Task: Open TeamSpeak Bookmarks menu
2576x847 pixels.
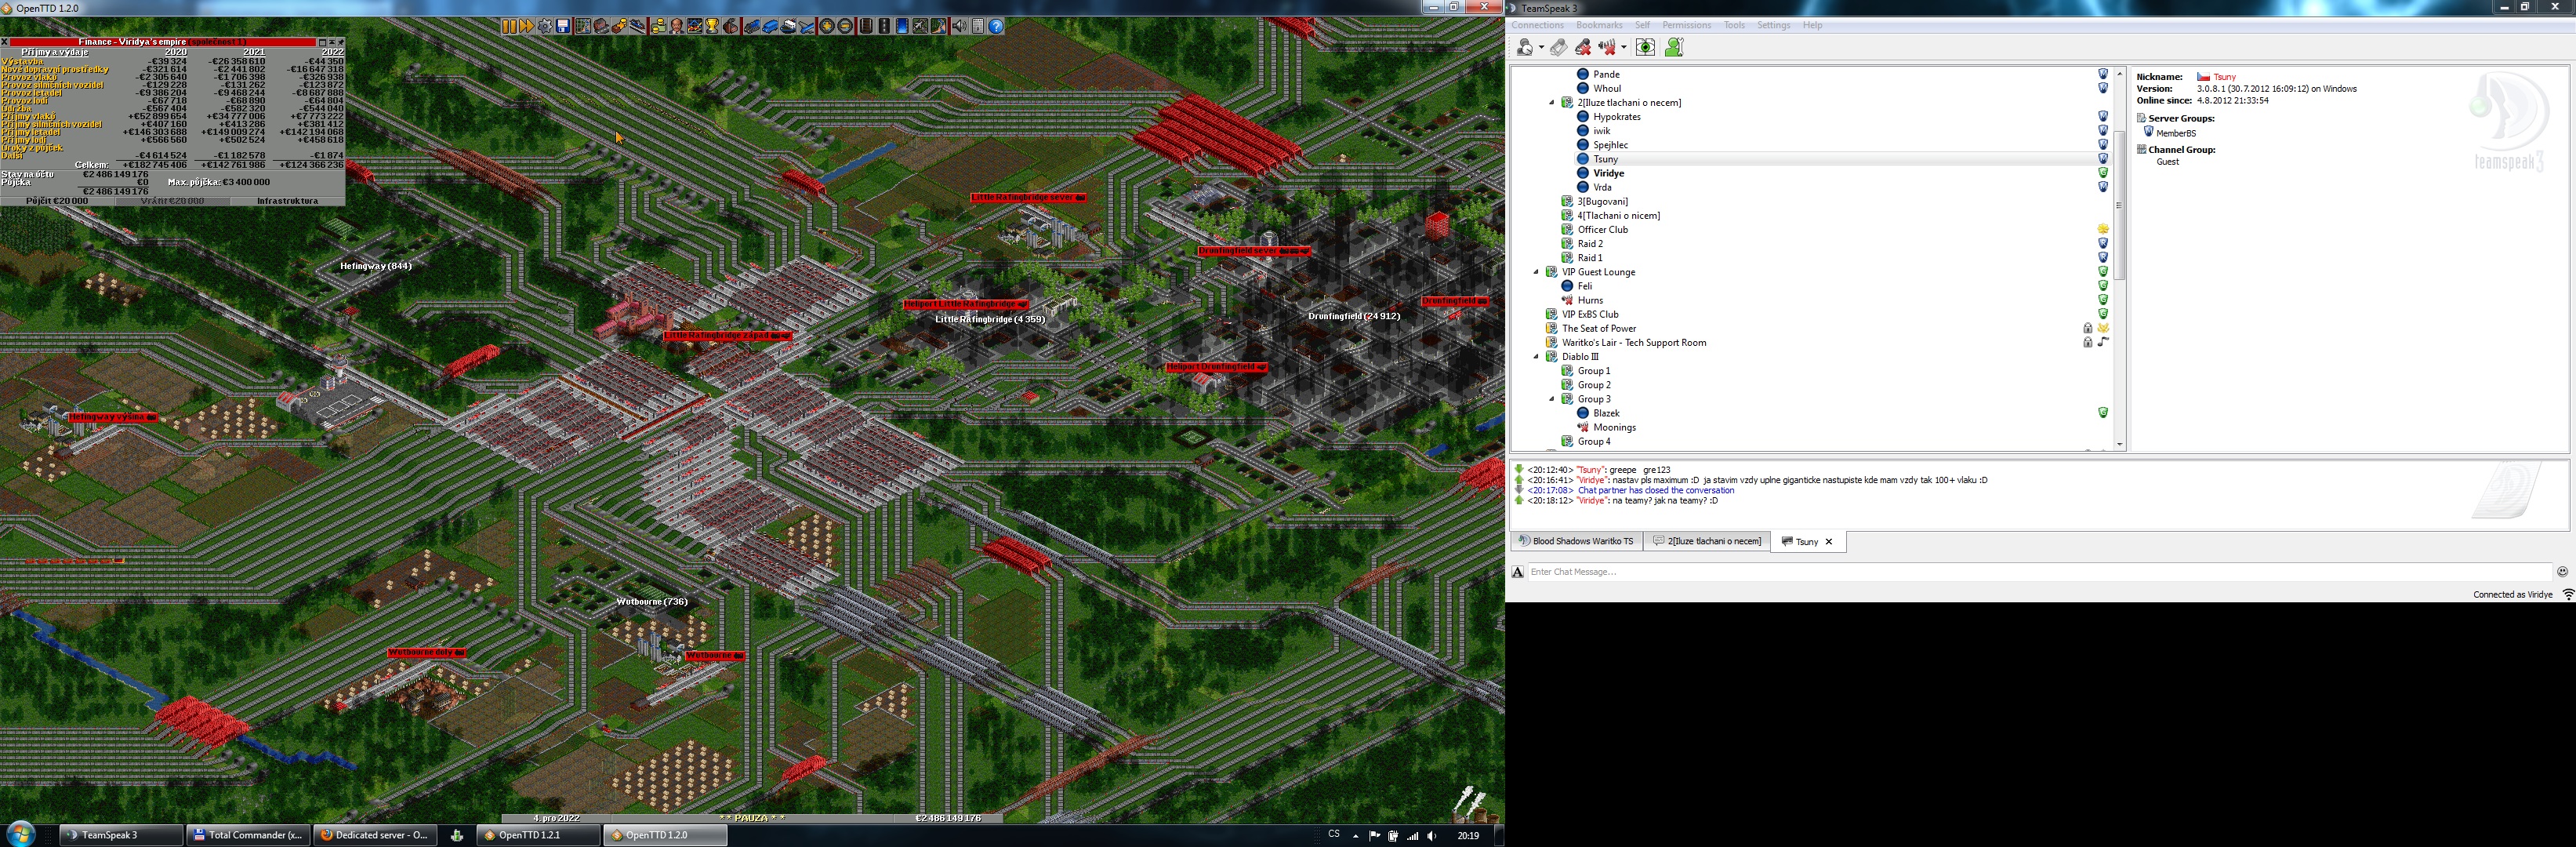Action: [1599, 25]
